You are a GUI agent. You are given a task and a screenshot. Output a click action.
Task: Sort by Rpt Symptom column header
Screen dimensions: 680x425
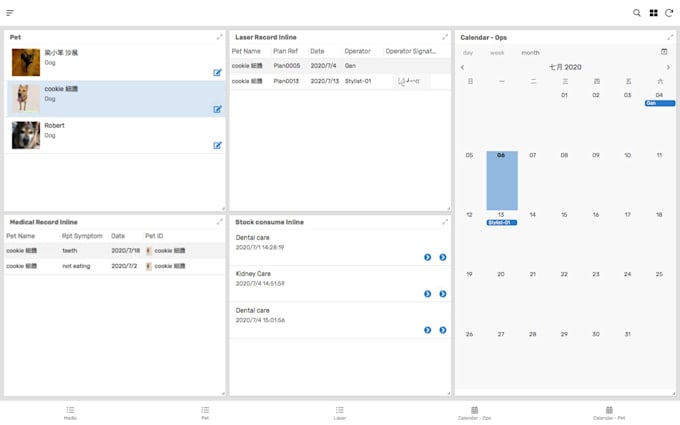pyautogui.click(x=79, y=236)
